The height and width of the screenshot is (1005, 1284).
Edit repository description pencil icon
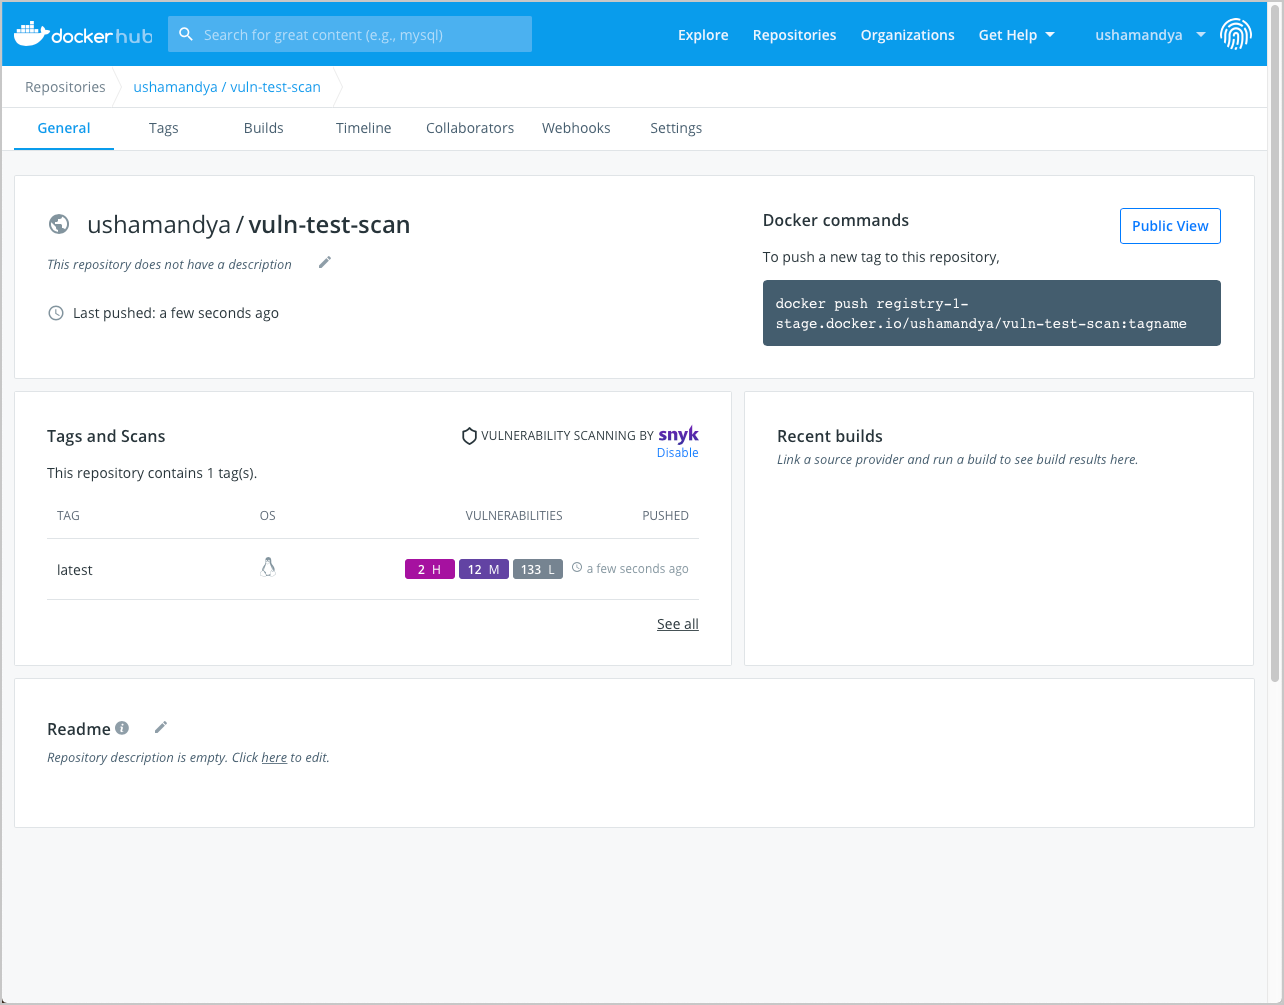324,263
